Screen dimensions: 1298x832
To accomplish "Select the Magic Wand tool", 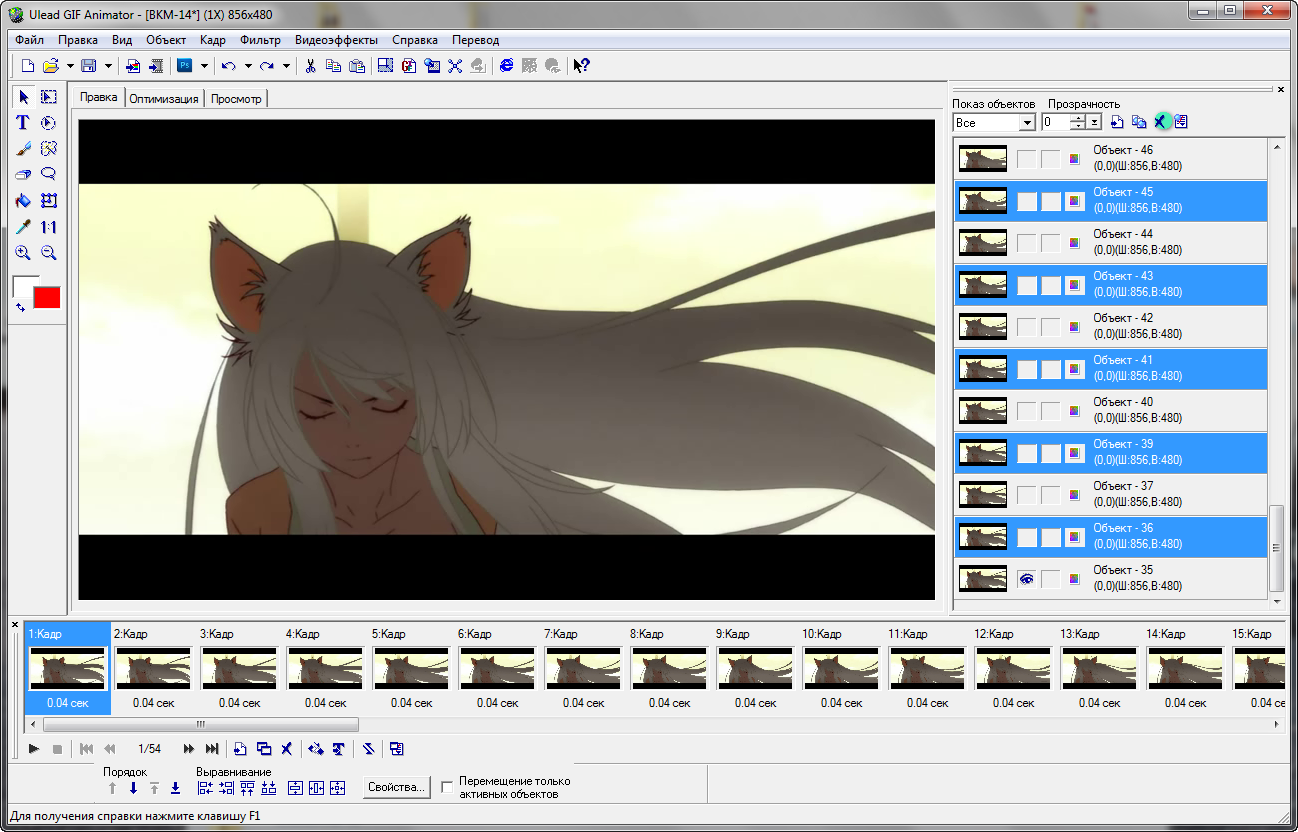I will [48, 149].
